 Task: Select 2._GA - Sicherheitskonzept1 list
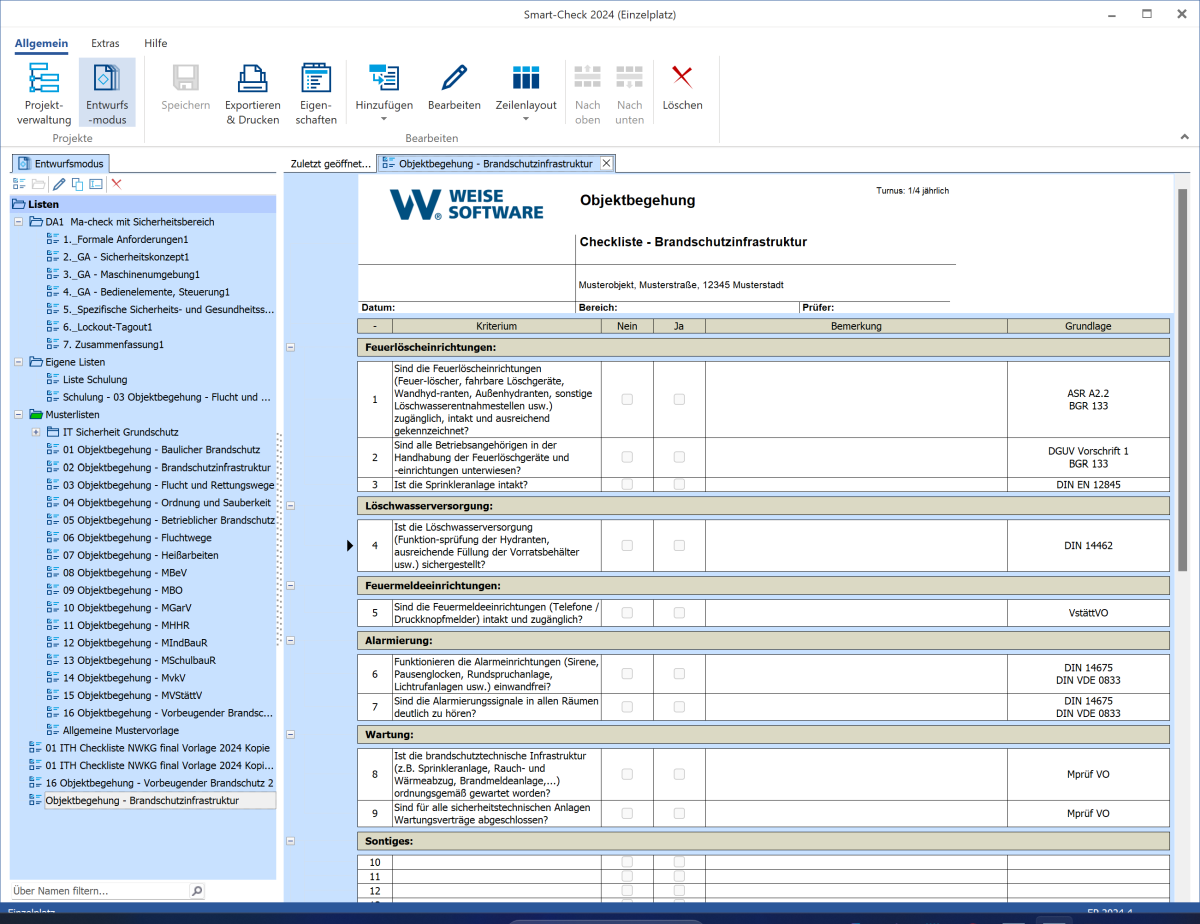point(126,257)
